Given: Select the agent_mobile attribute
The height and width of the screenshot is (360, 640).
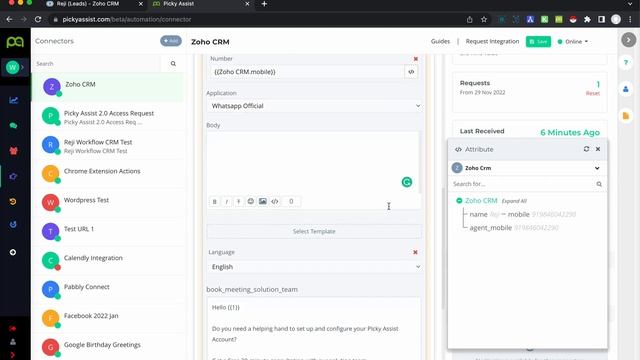Looking at the screenshot, I should coord(490,228).
